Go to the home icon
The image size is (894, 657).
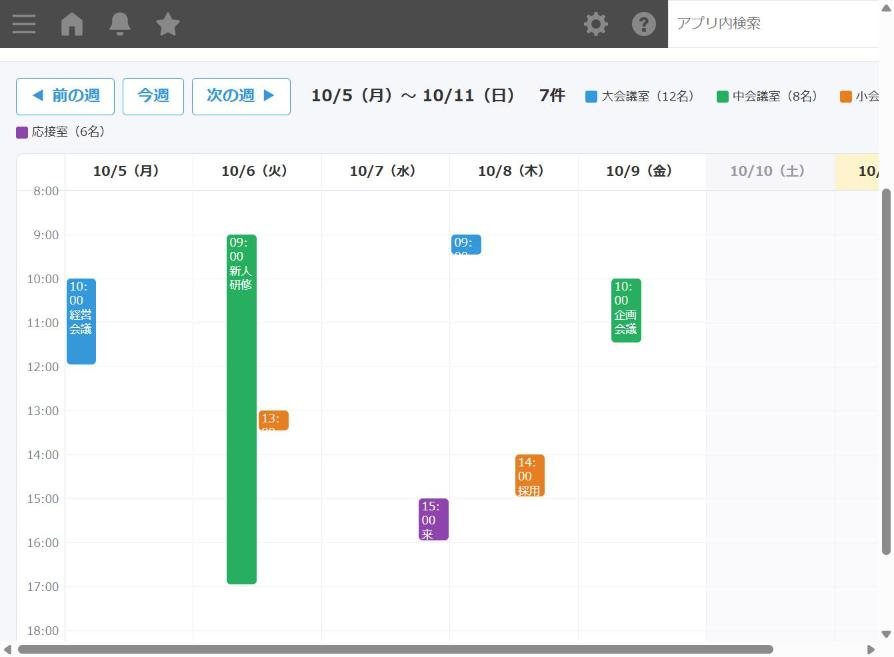(x=72, y=24)
